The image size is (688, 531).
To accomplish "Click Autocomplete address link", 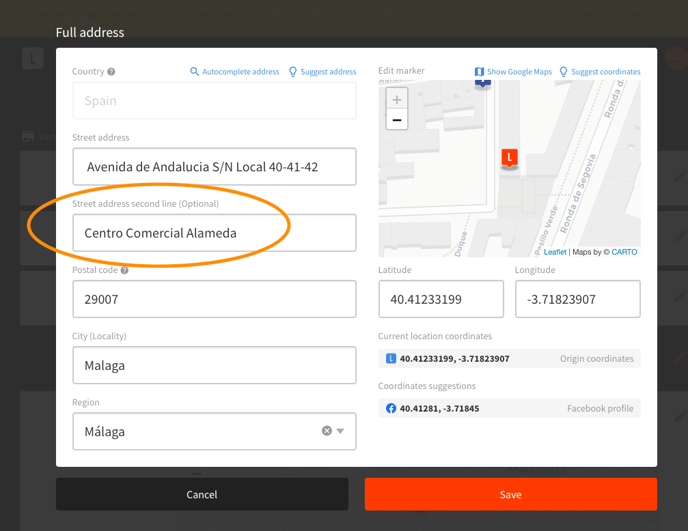I will (x=234, y=72).
